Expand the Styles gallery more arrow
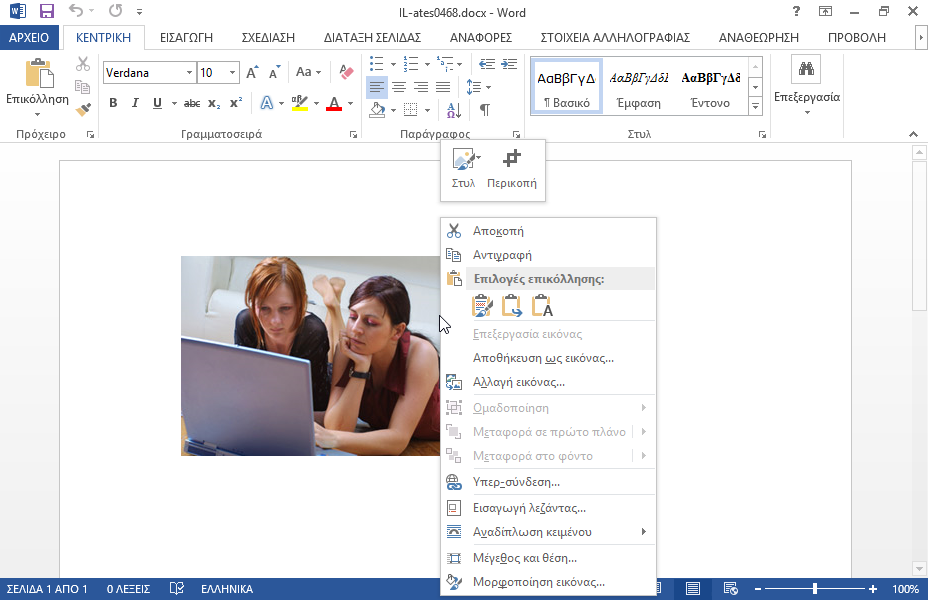Screen dimensions: 928x600 pos(755,107)
